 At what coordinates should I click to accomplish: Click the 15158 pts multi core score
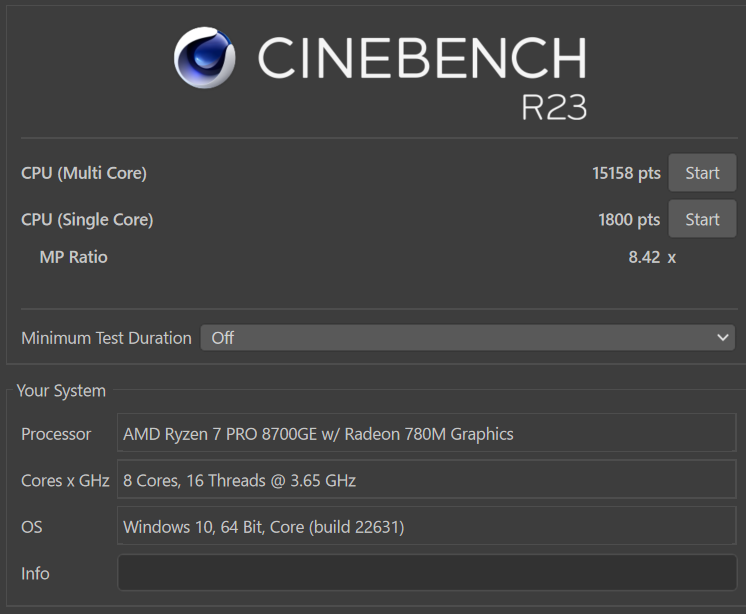(x=626, y=173)
